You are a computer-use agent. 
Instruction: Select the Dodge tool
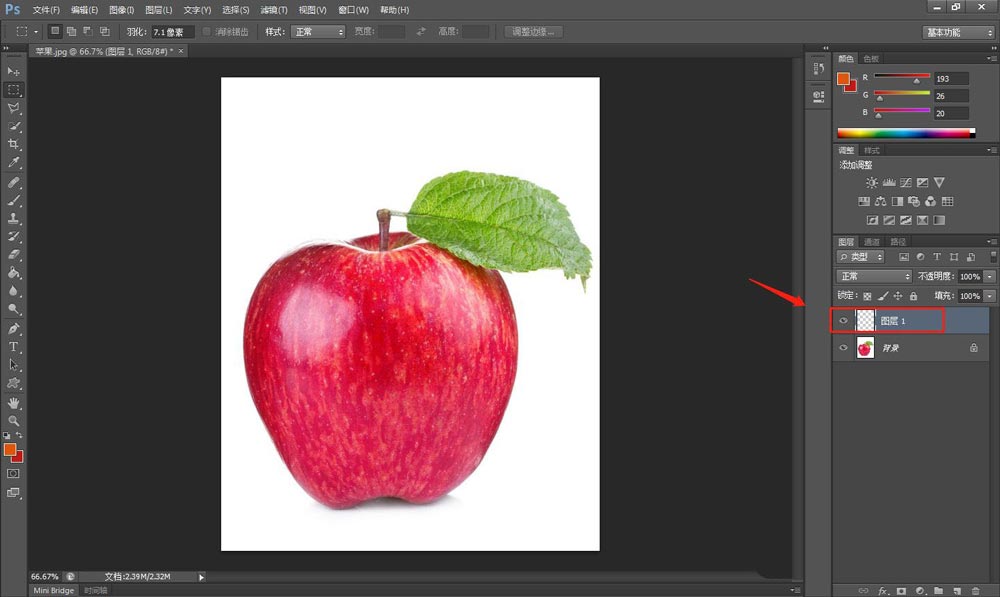pyautogui.click(x=13, y=309)
